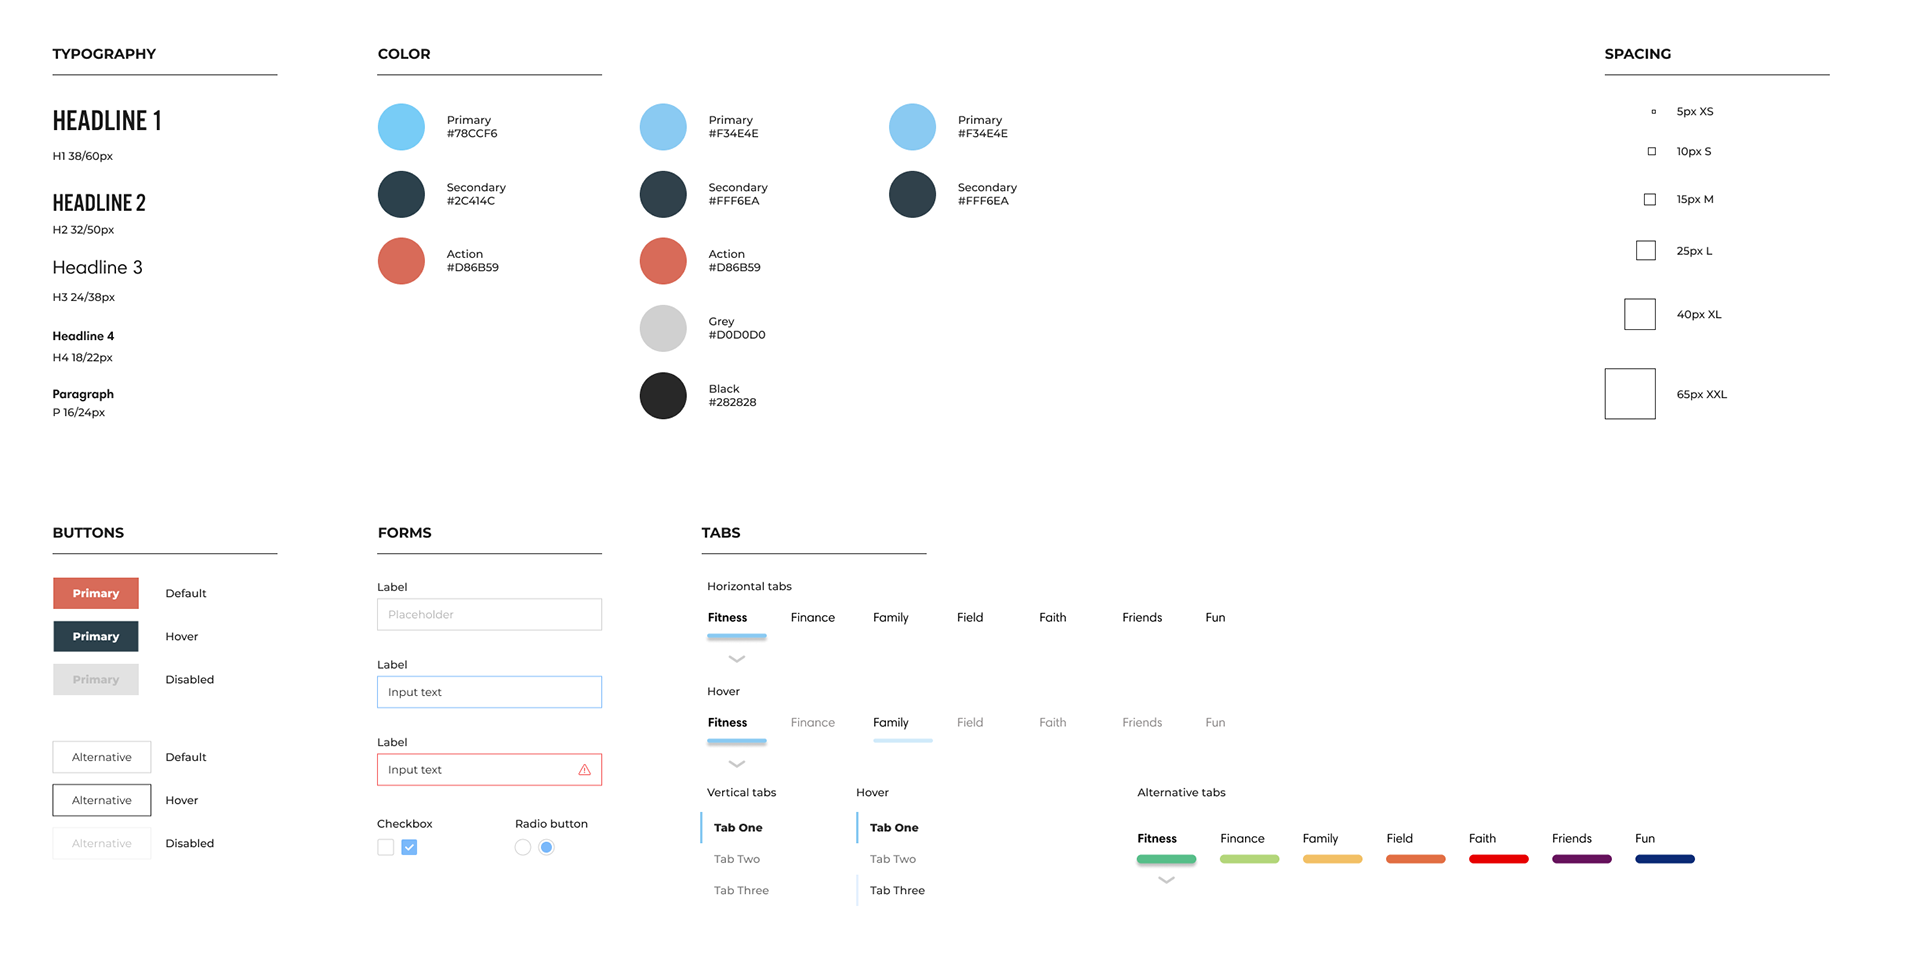This screenshot has width=1920, height=953.
Task: Click the Alternative button labeled Hover
Action: point(102,800)
